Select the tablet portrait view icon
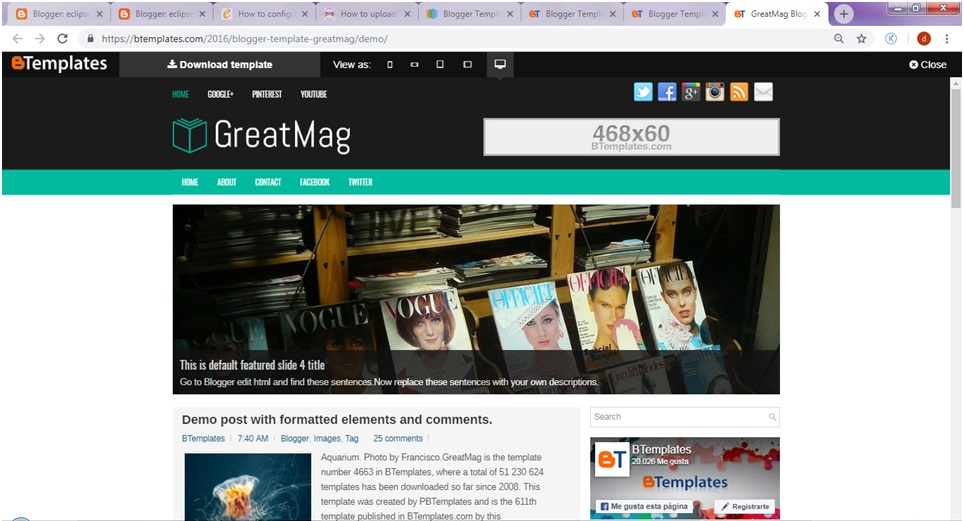The width and height of the screenshot is (964, 521). coord(440,65)
